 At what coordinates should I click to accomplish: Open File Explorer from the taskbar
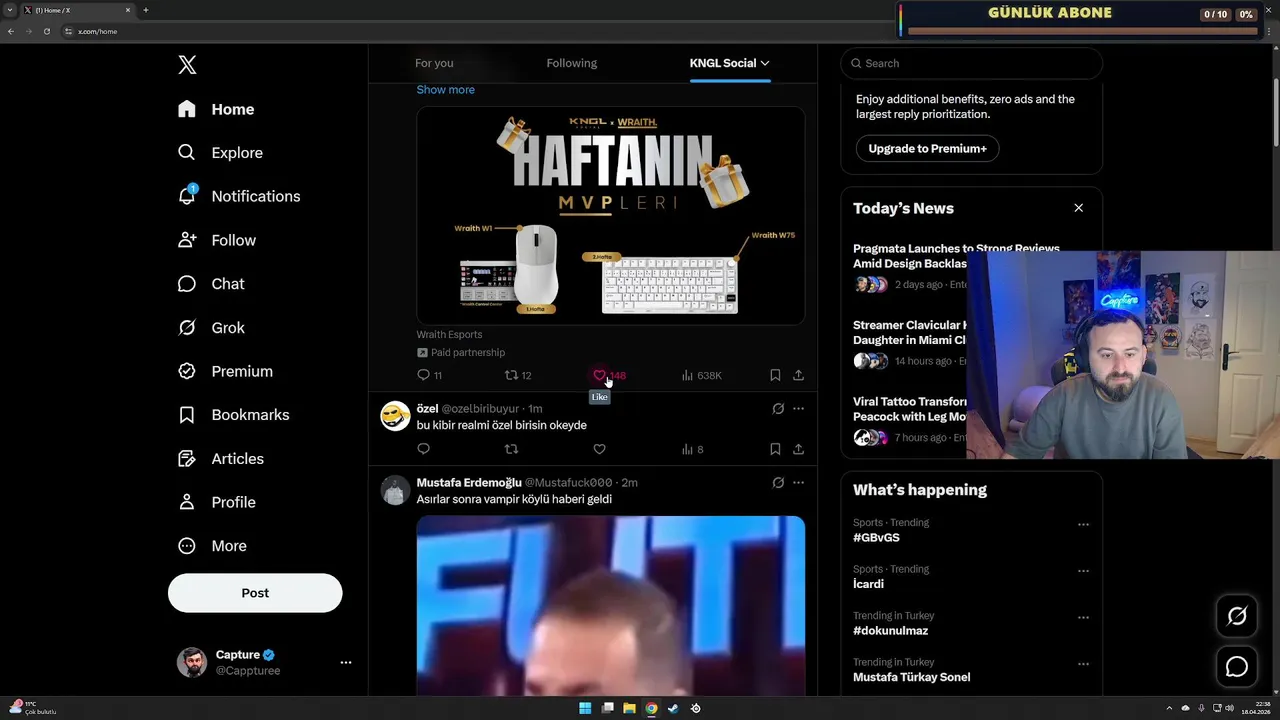629,708
